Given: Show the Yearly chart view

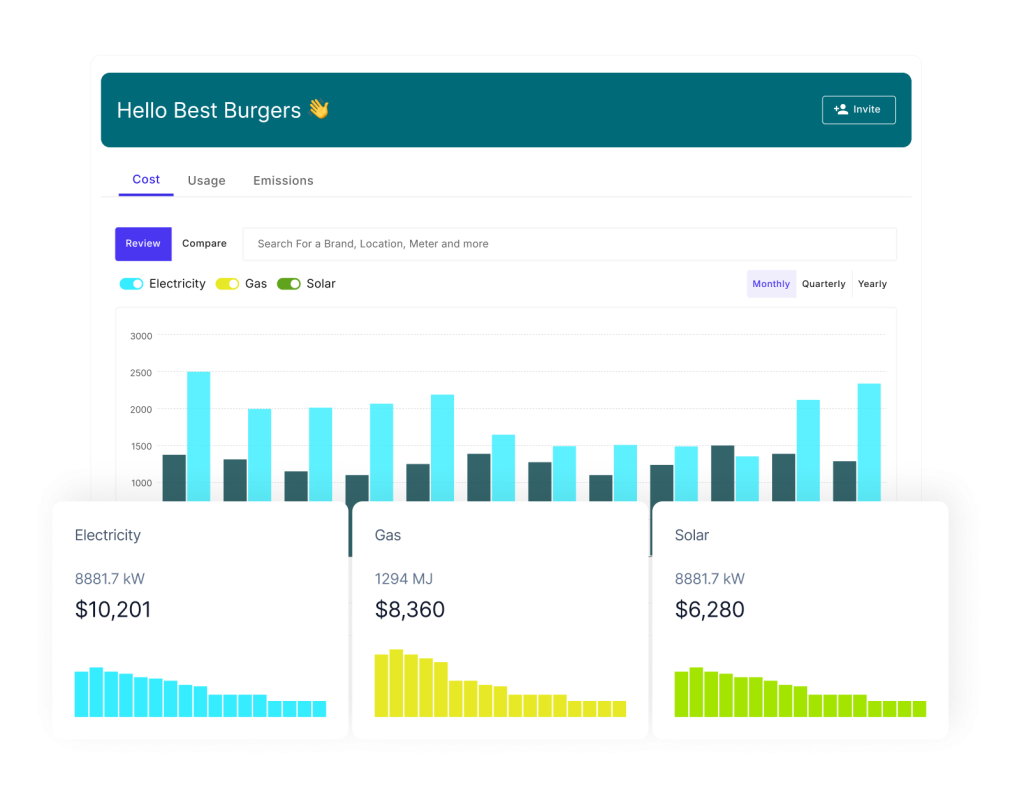Looking at the screenshot, I should (x=872, y=284).
